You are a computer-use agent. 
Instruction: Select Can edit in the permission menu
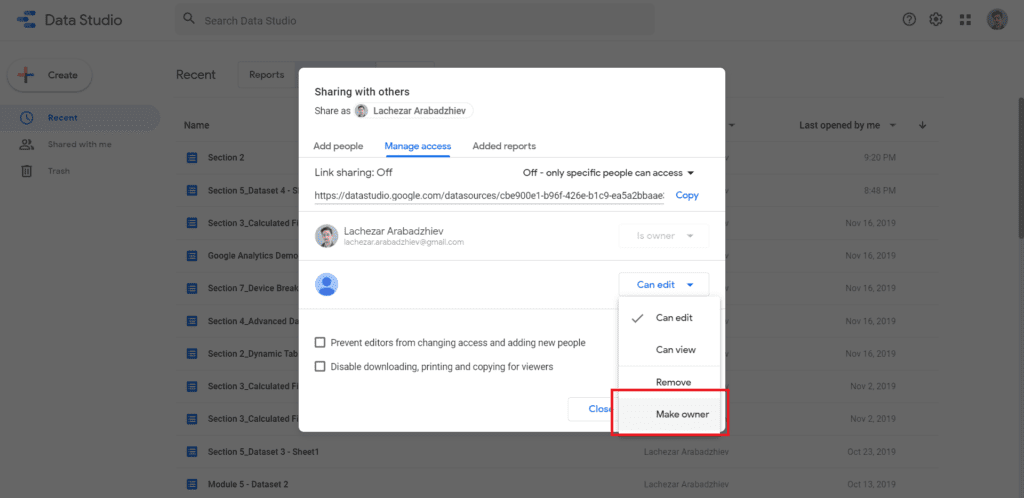coord(669,318)
